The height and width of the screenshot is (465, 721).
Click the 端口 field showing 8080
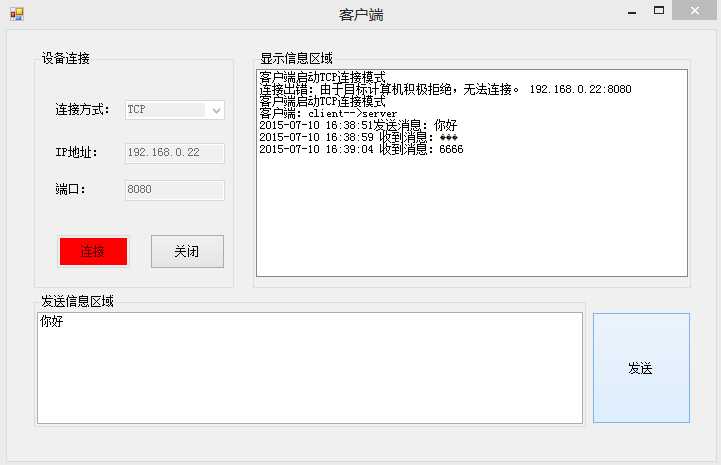[x=175, y=190]
